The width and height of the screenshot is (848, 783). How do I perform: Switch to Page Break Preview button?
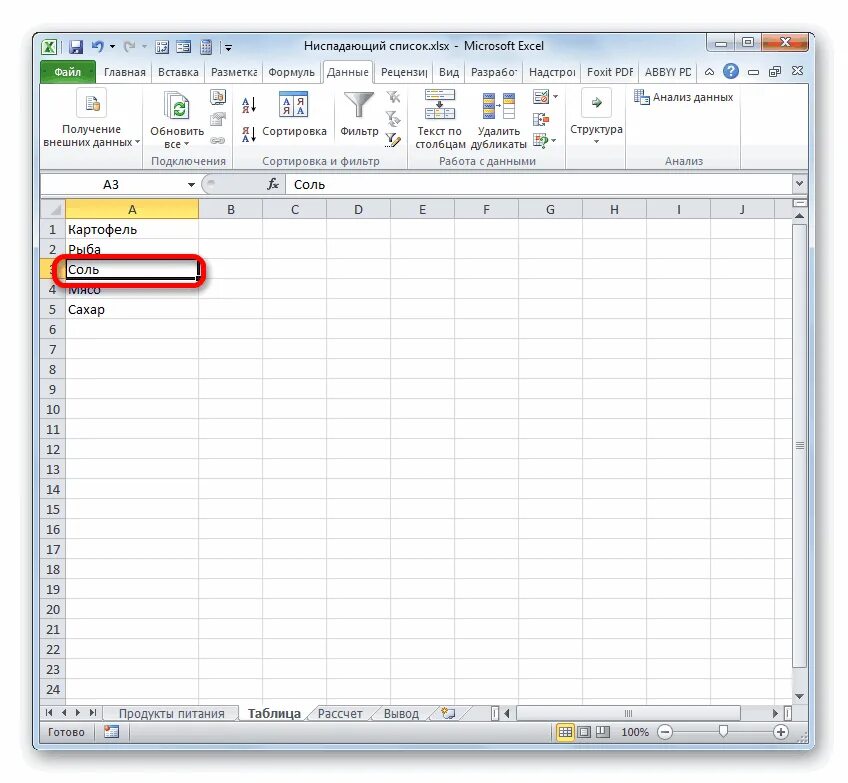[x=602, y=732]
